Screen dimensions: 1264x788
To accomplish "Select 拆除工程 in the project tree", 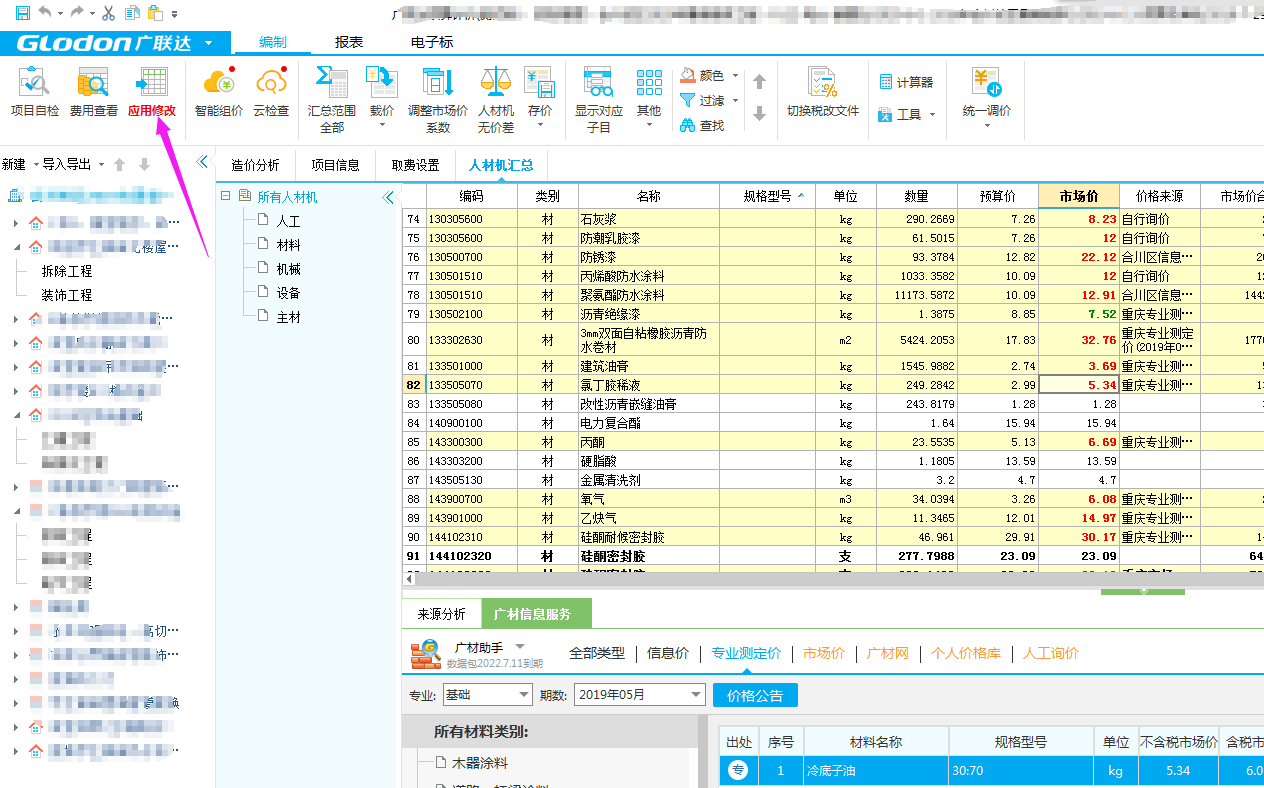I will point(67,271).
